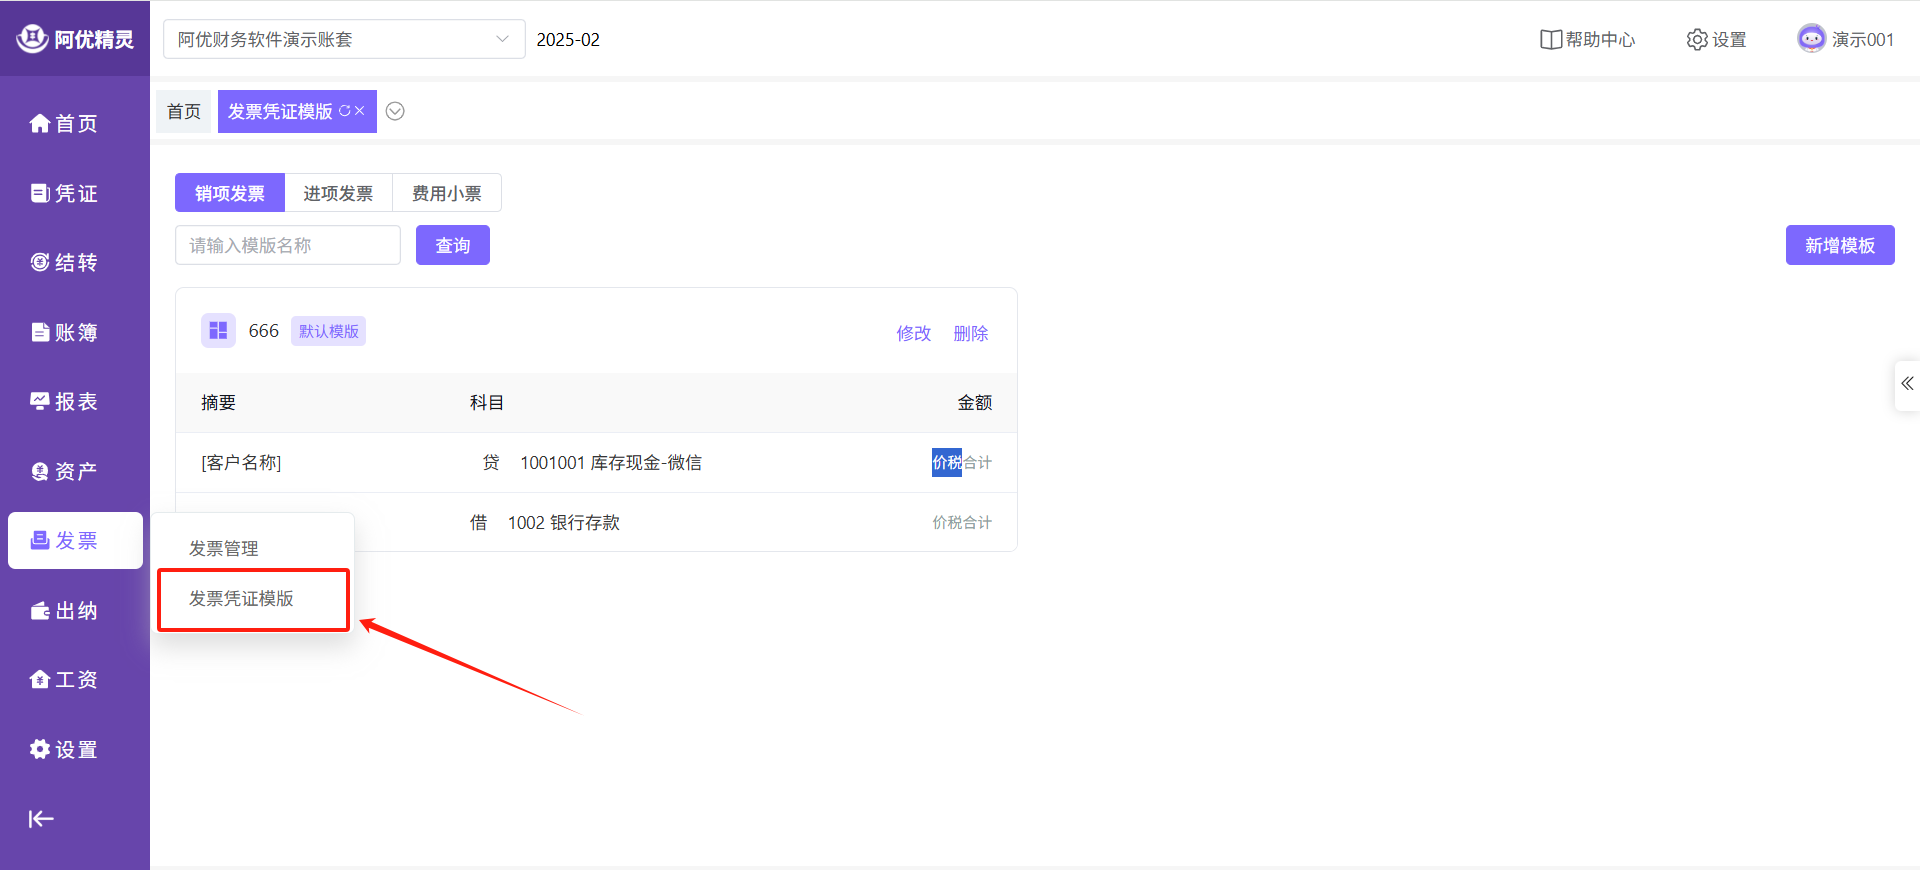Expand the account set dropdown
1920x870 pixels.
(502, 39)
